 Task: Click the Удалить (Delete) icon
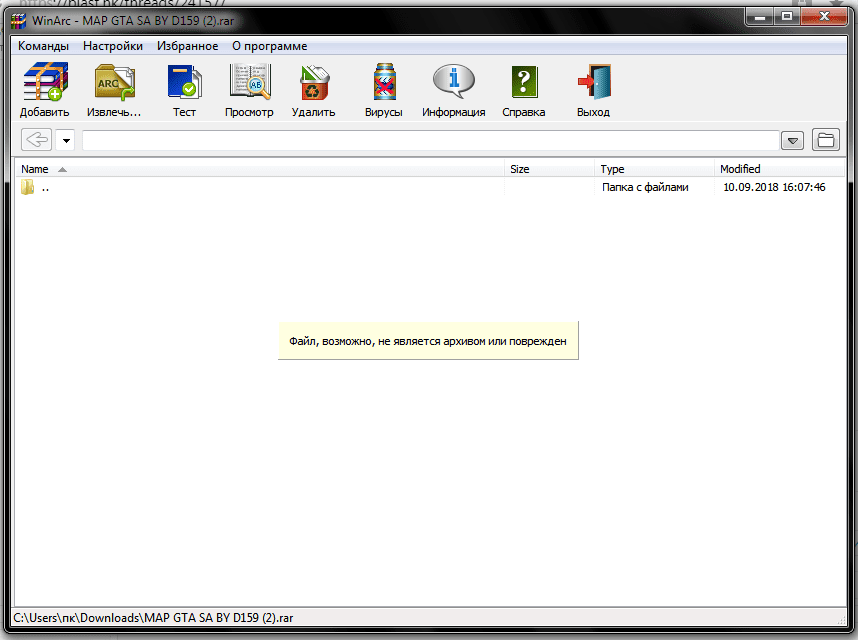314,83
